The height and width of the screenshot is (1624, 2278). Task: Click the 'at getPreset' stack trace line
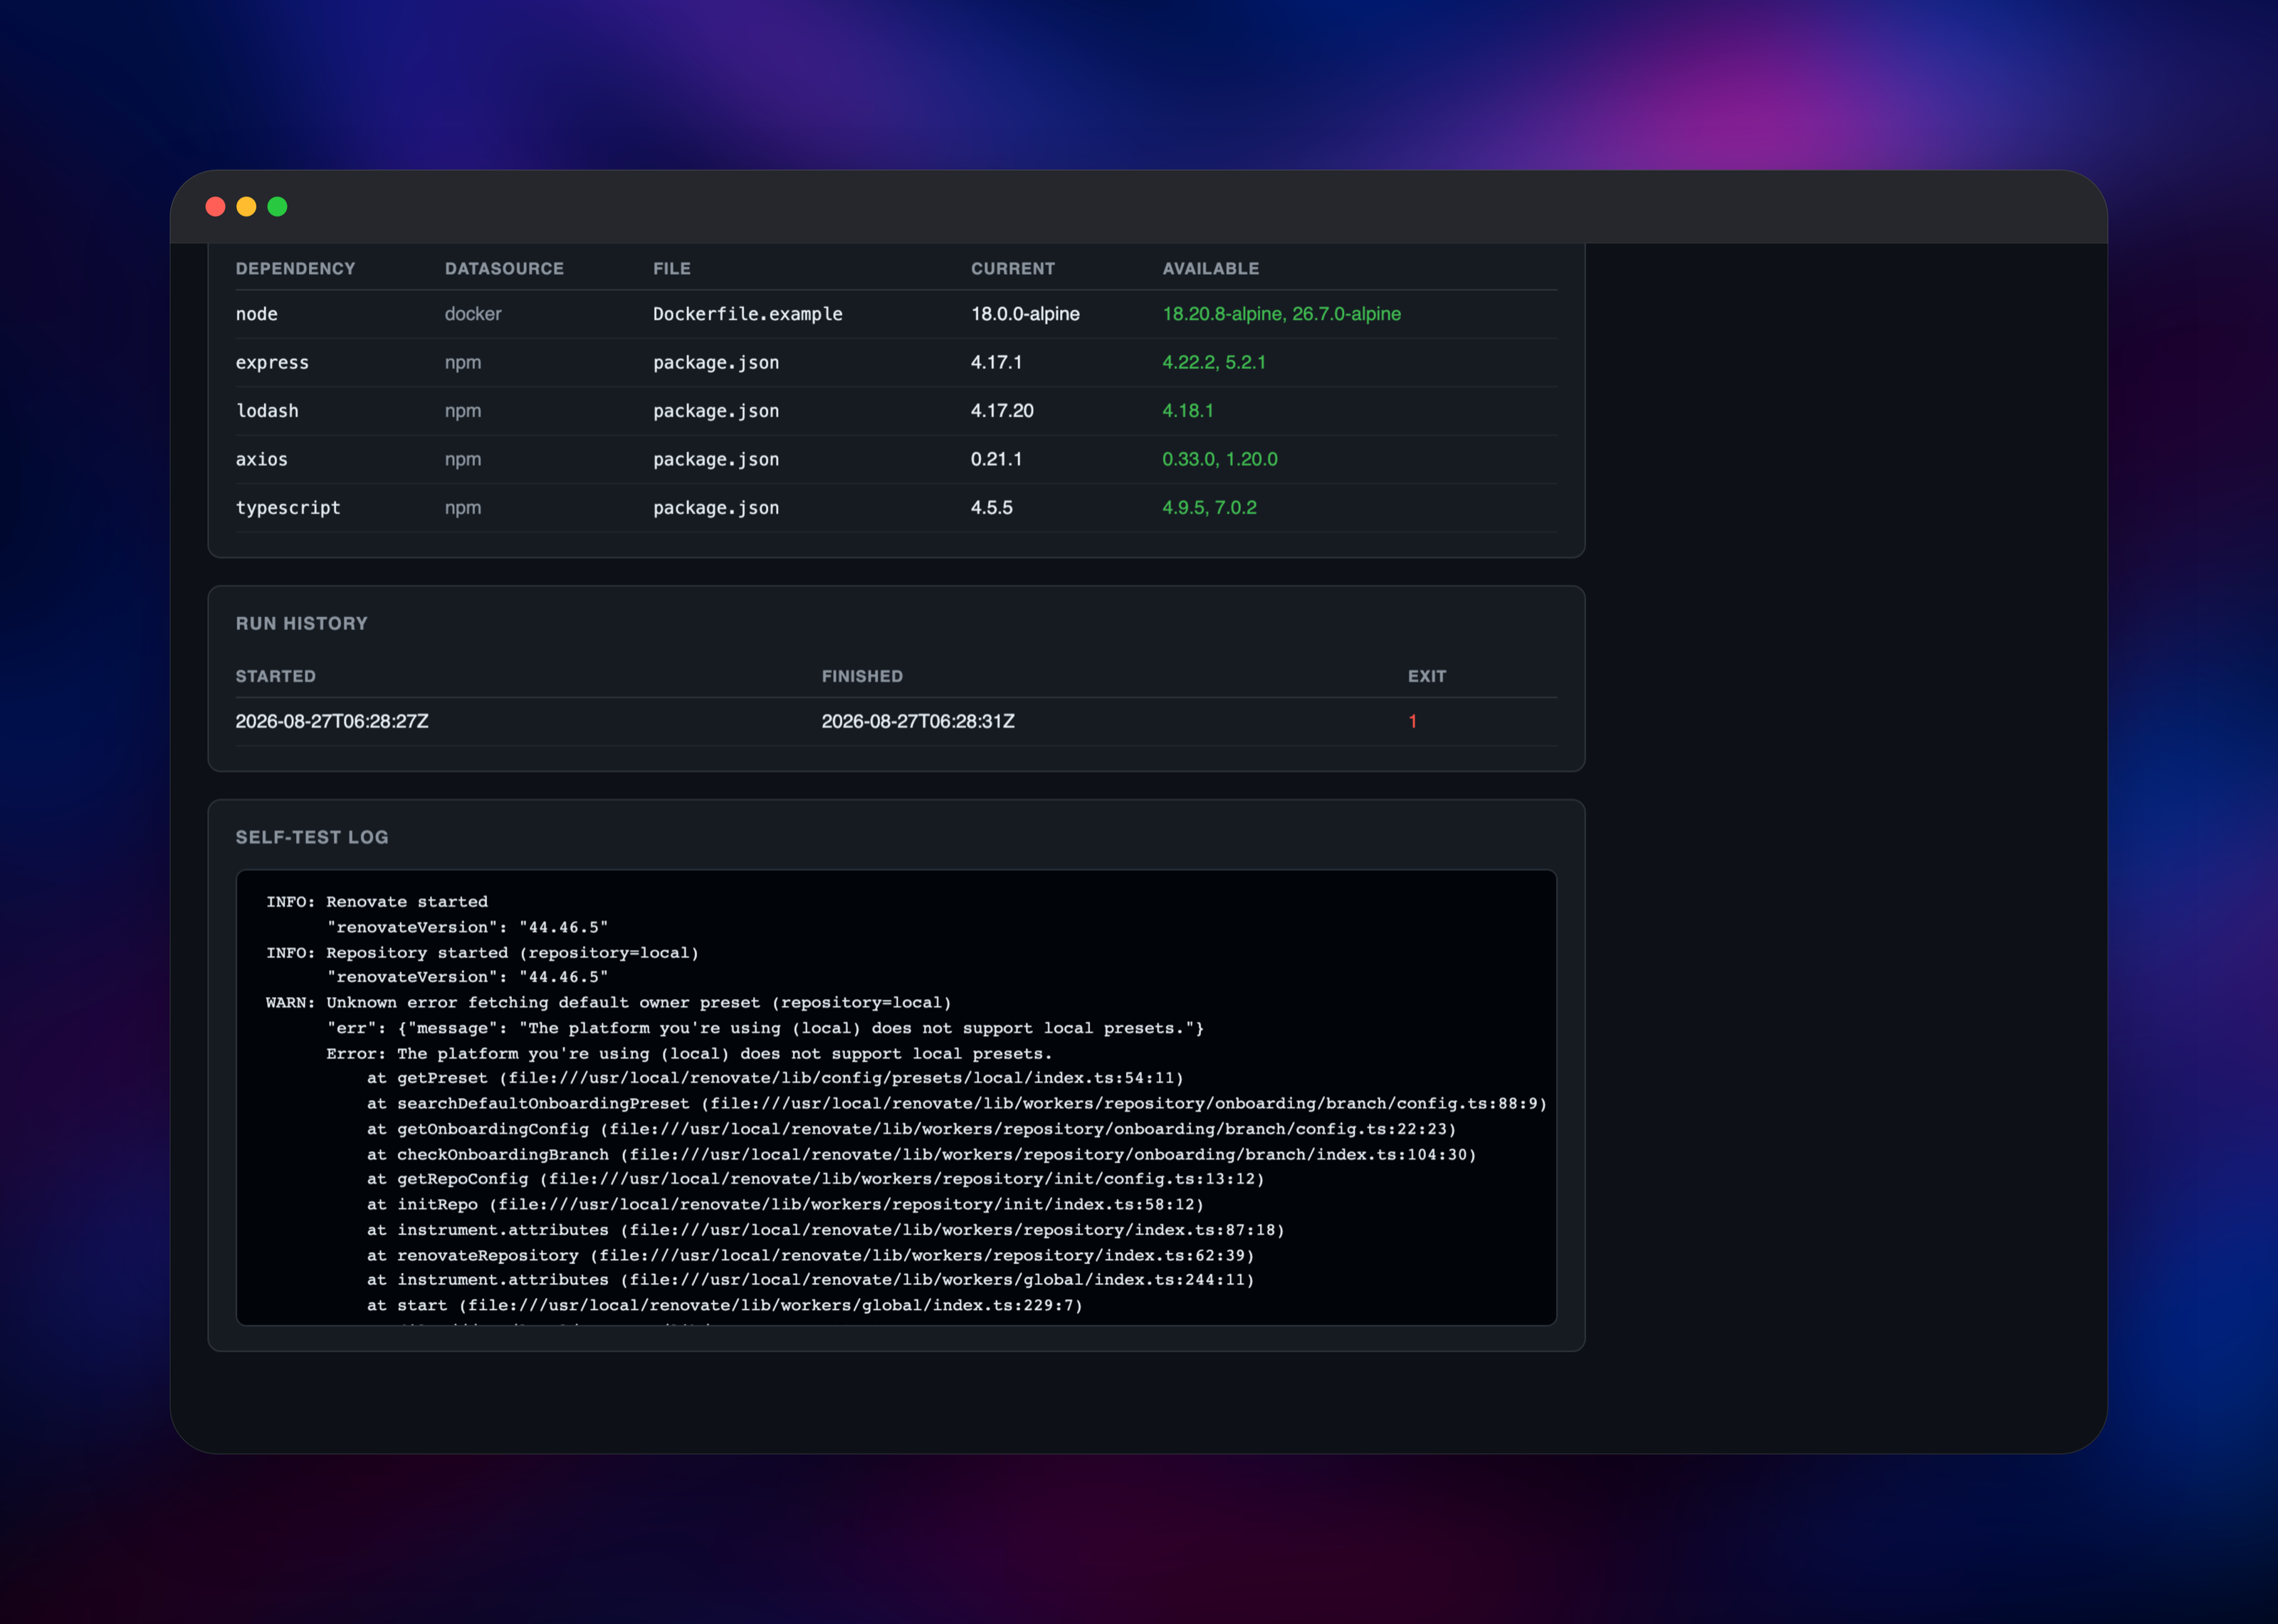click(x=775, y=1079)
